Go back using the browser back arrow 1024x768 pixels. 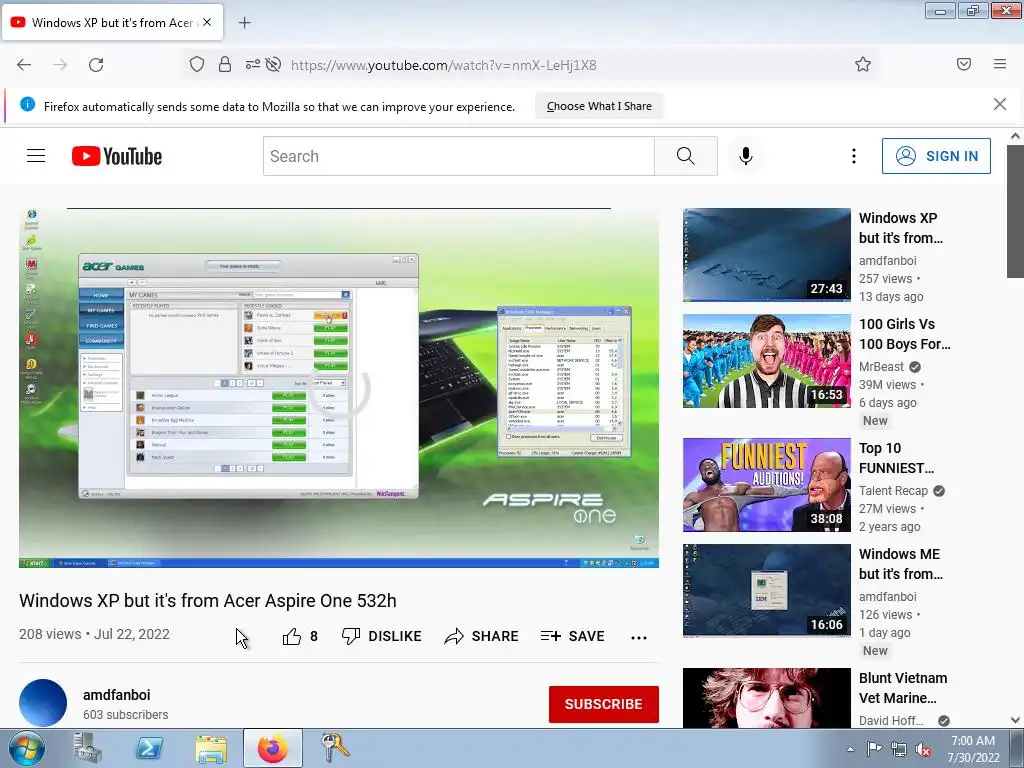(24, 65)
